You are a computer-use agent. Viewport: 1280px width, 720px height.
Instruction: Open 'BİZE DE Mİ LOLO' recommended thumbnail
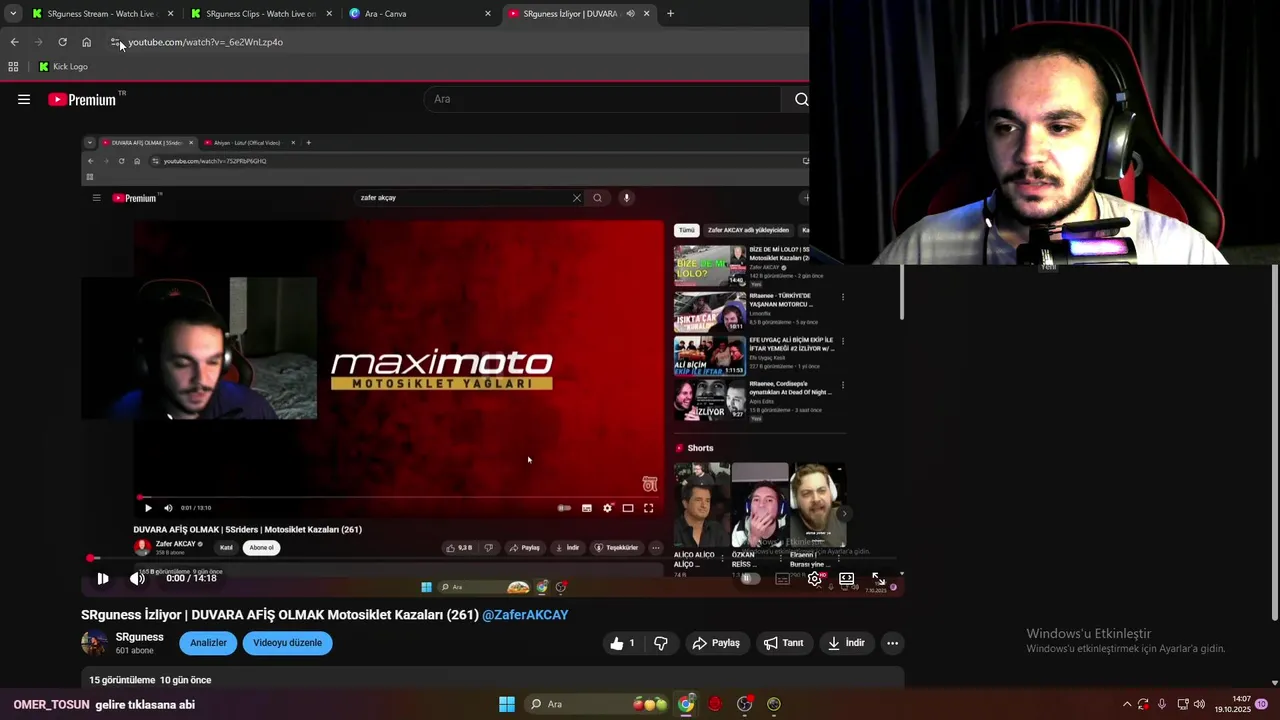click(709, 266)
